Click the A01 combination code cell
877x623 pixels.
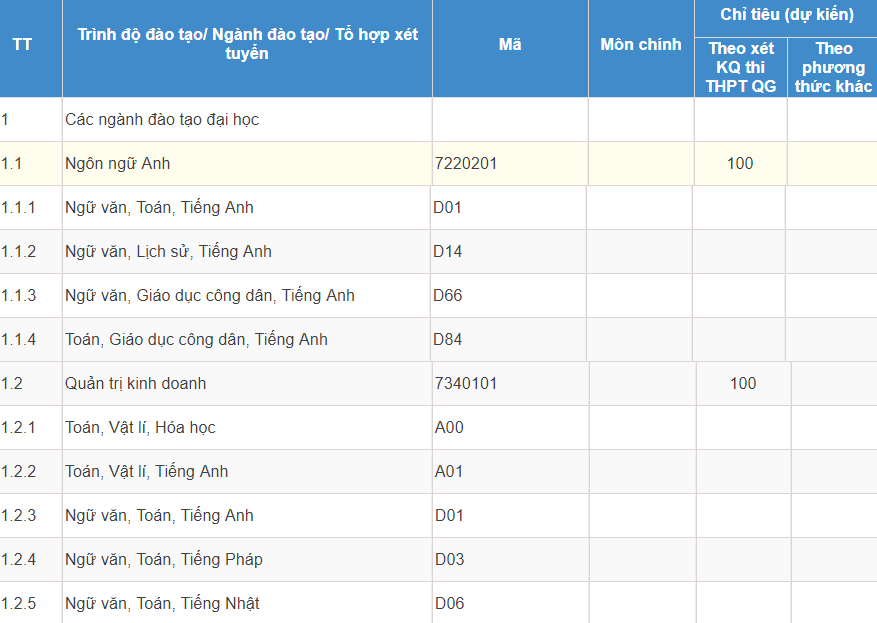[x=449, y=472]
